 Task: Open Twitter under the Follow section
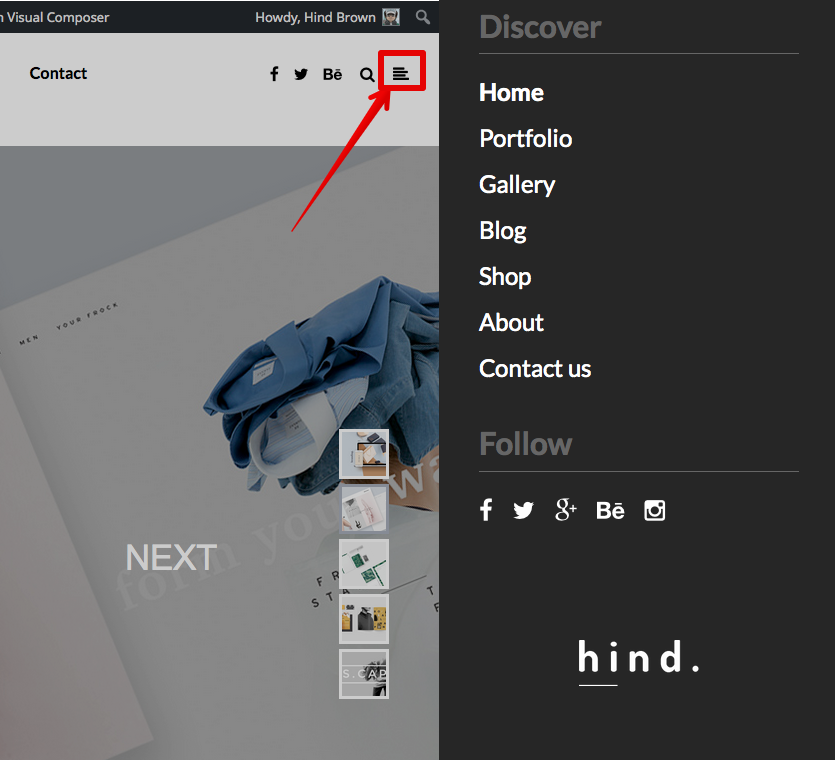(523, 510)
